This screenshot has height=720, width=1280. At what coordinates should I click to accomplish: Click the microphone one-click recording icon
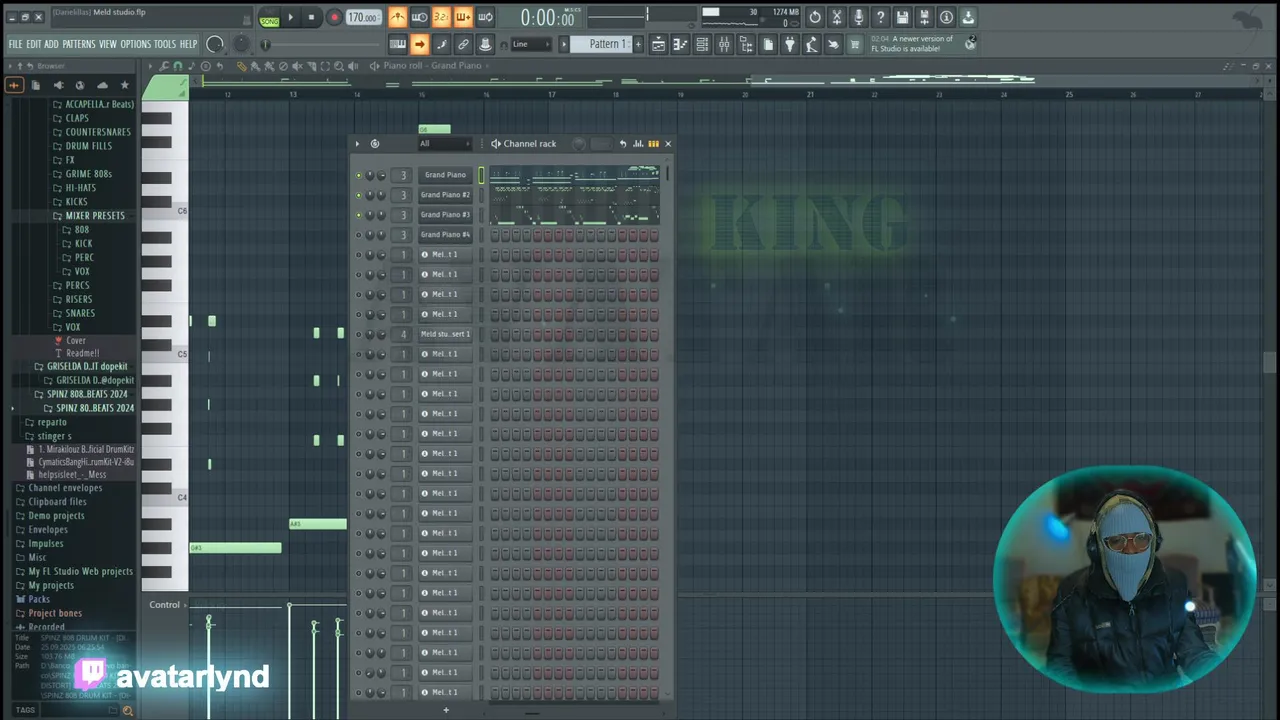(x=858, y=17)
